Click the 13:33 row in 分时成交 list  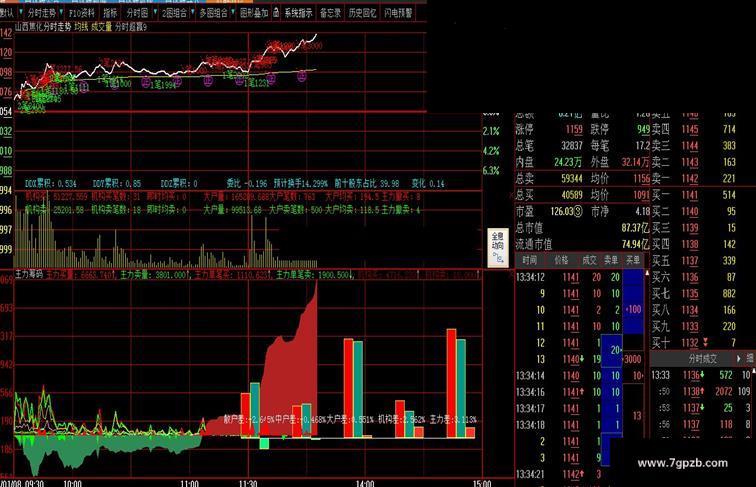[702, 375]
